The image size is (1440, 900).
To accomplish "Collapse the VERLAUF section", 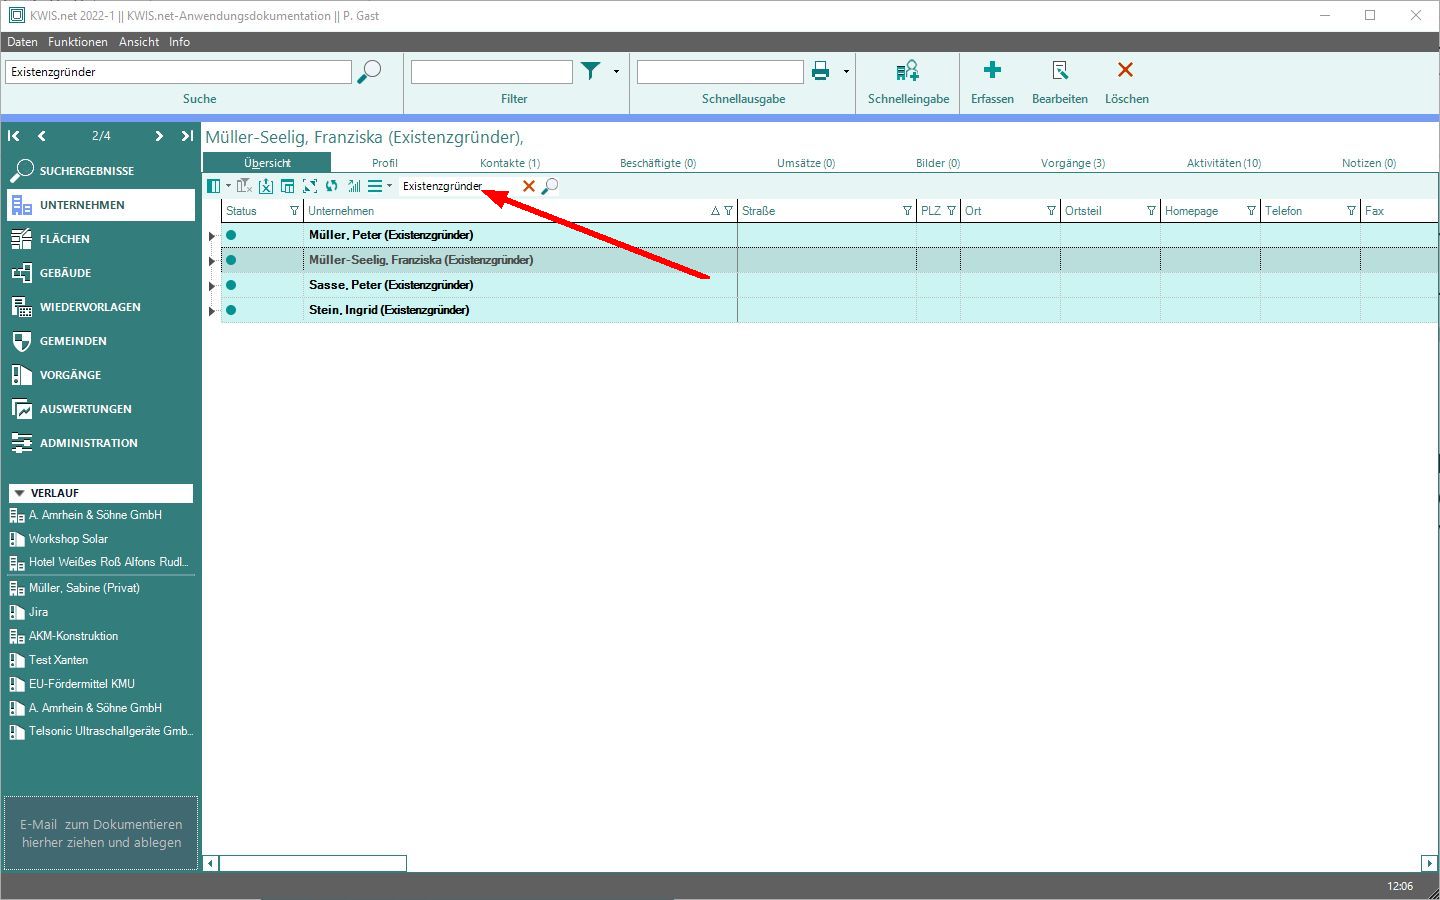I will [x=19, y=493].
